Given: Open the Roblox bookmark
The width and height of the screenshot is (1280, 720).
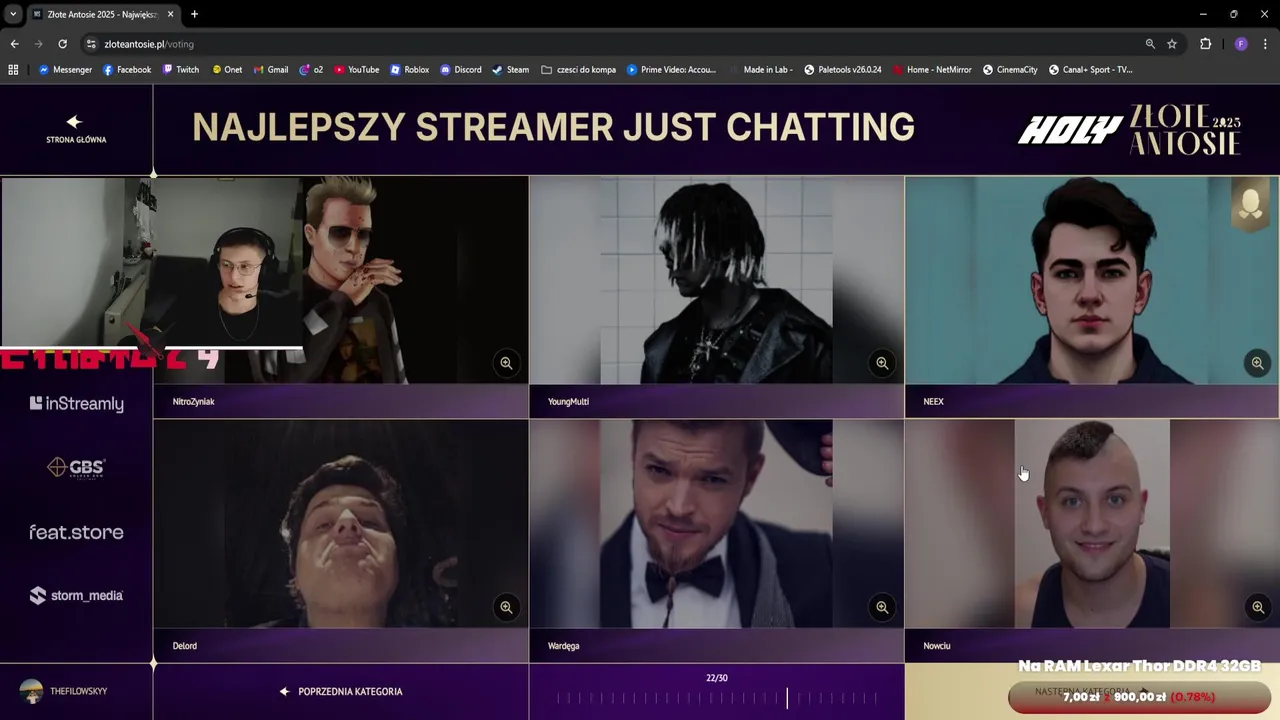Looking at the screenshot, I should 409,70.
